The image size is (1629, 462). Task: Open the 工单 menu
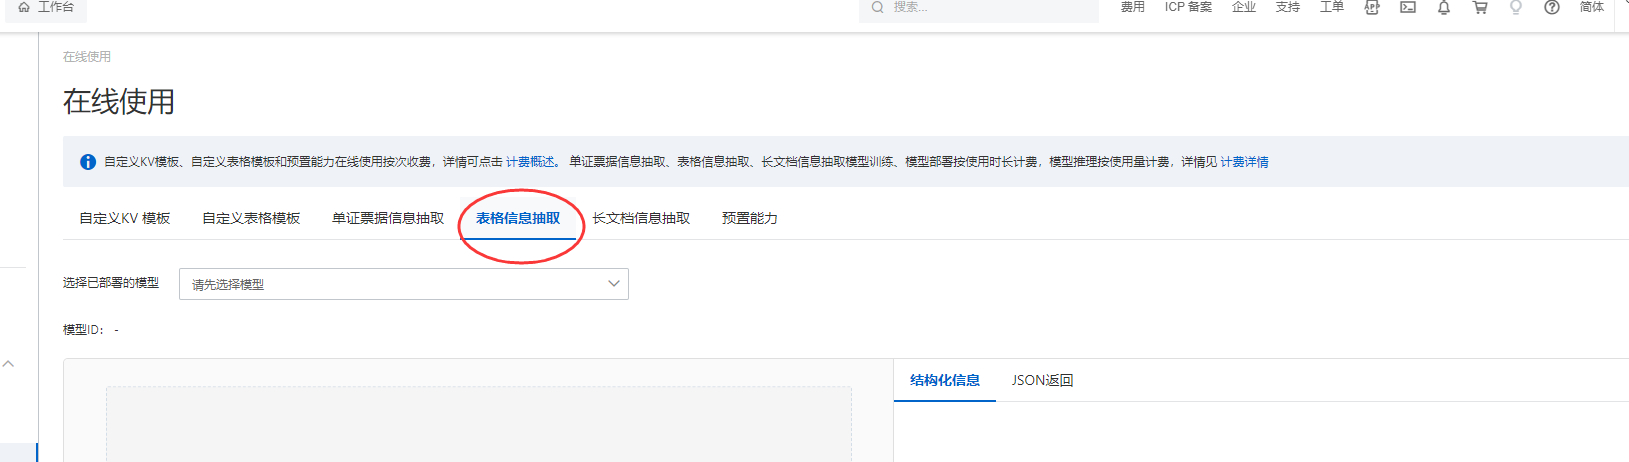pyautogui.click(x=1332, y=7)
